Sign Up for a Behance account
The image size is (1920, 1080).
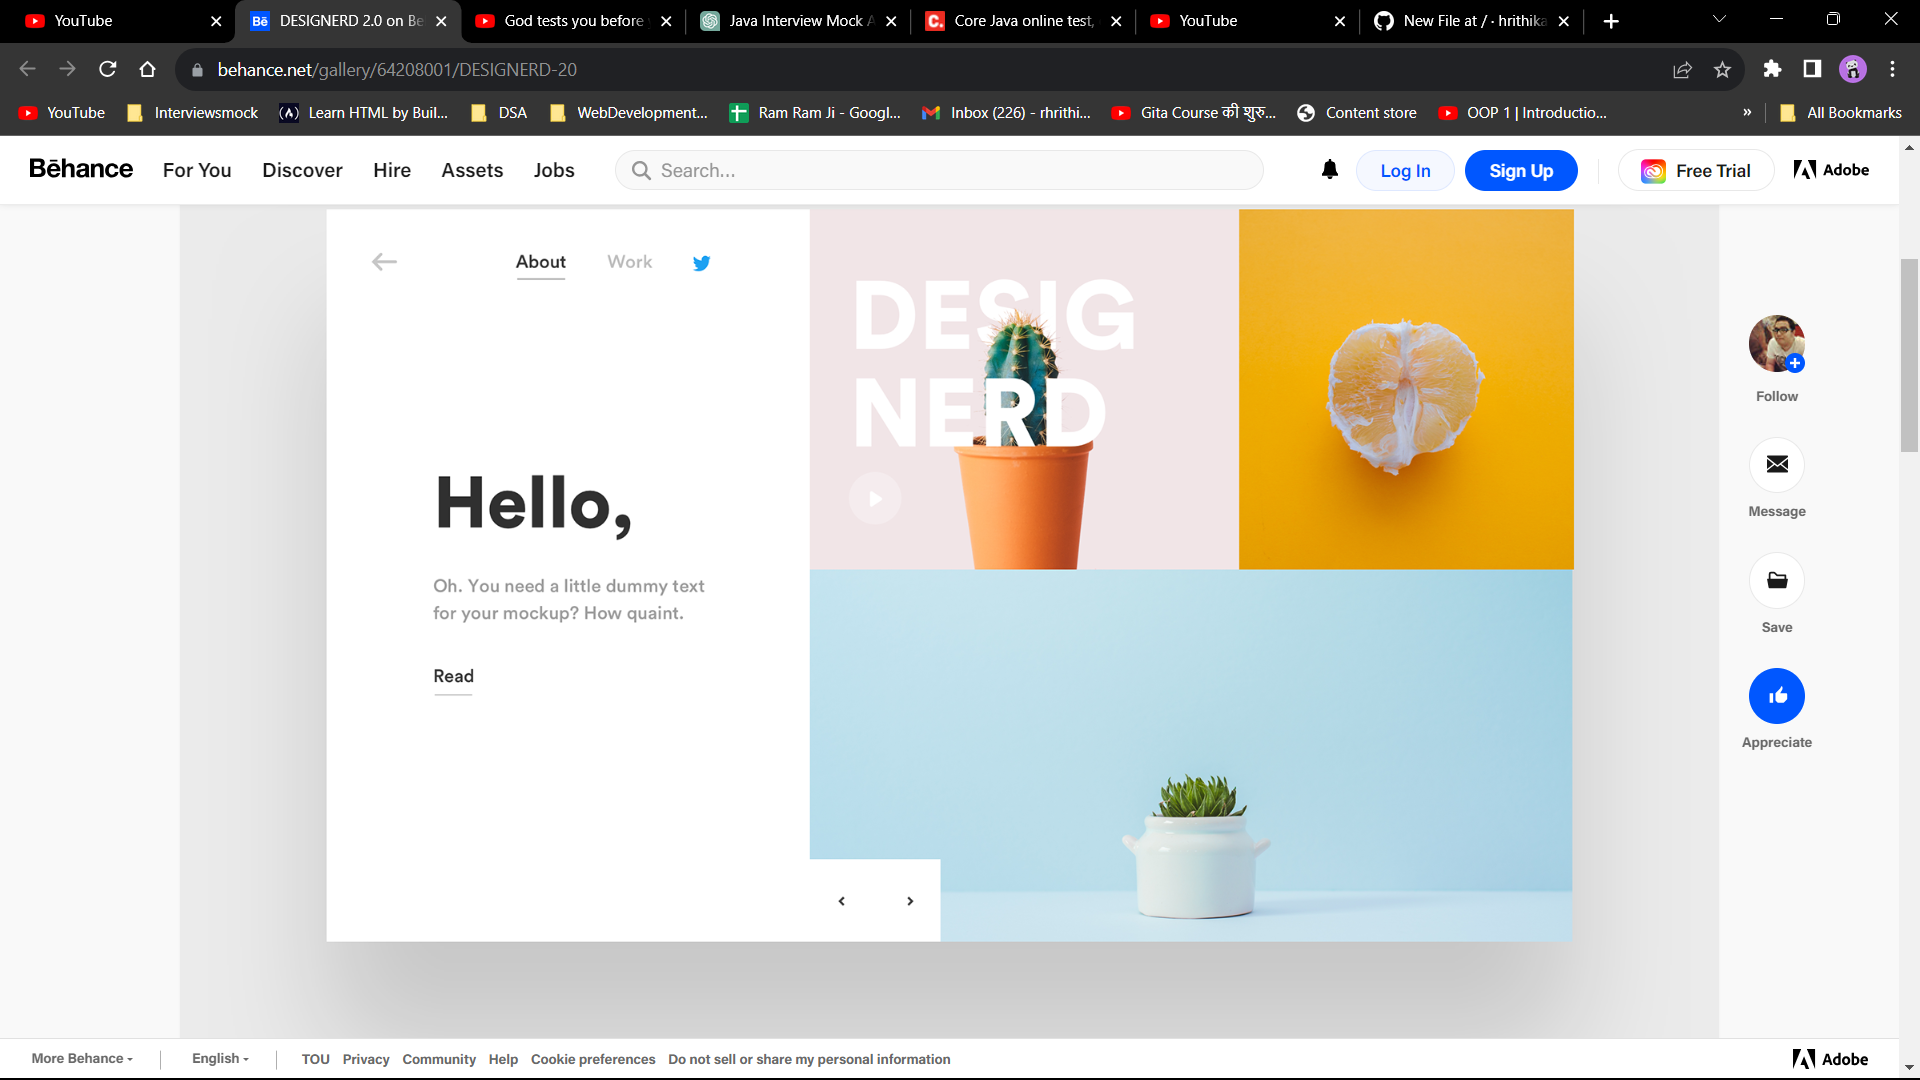tap(1520, 170)
